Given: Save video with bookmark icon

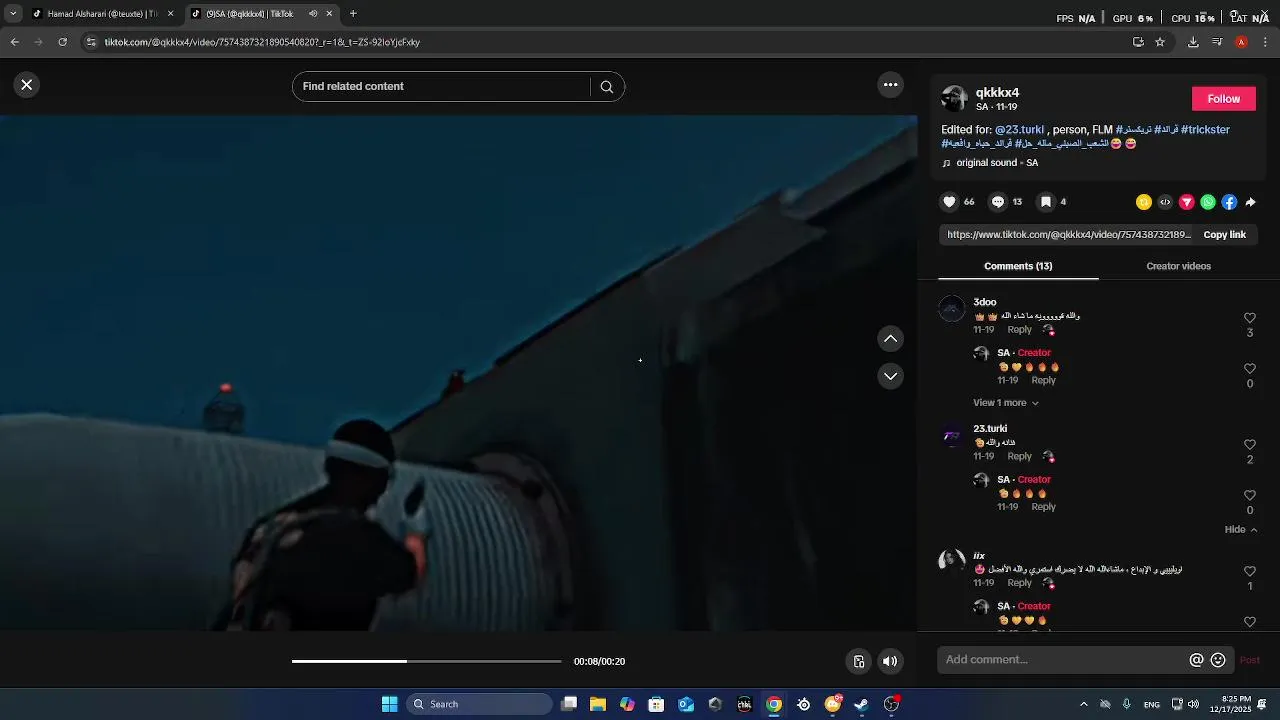Looking at the screenshot, I should [1045, 202].
